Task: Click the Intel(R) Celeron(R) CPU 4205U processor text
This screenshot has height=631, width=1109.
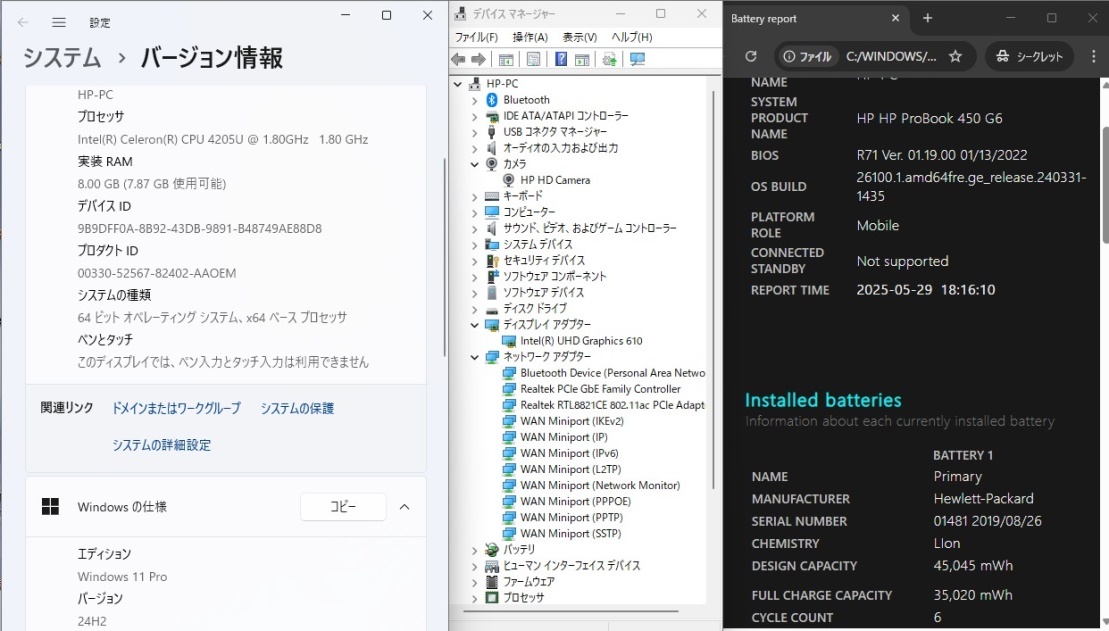Action: point(223,139)
